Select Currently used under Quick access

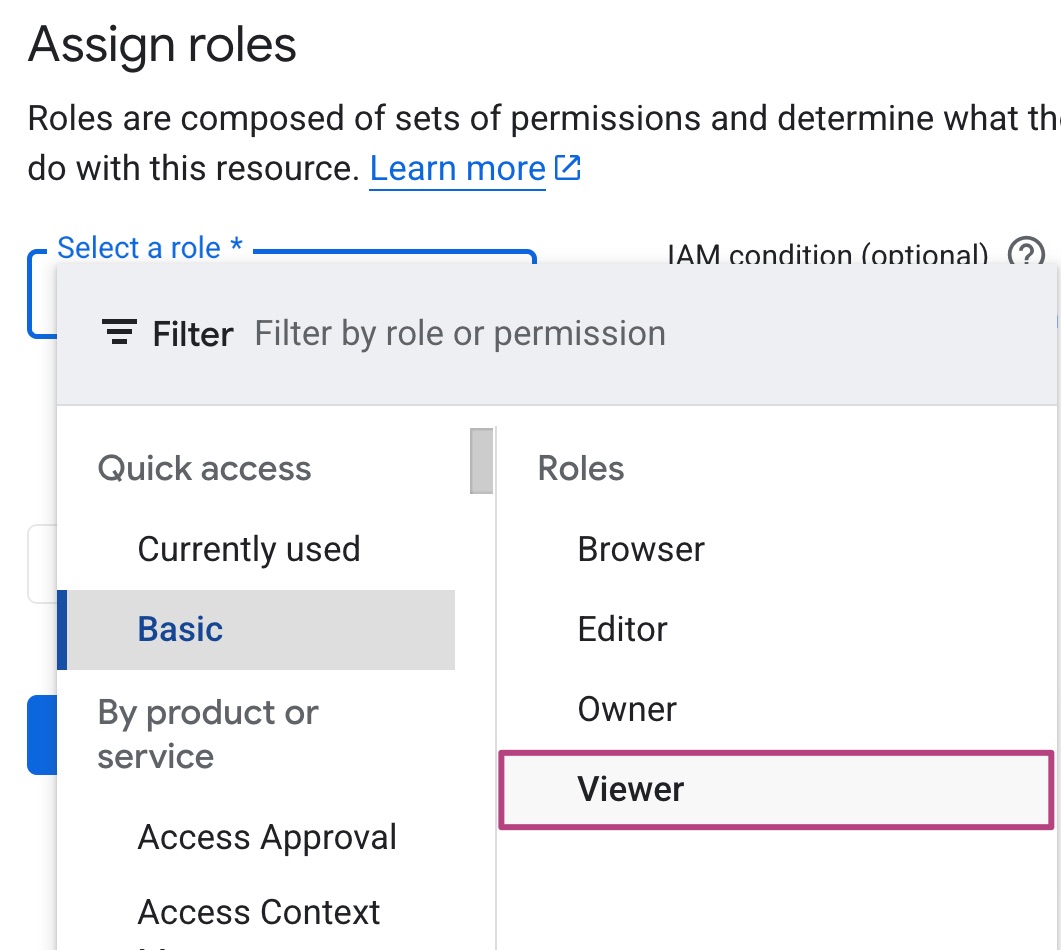pos(248,549)
